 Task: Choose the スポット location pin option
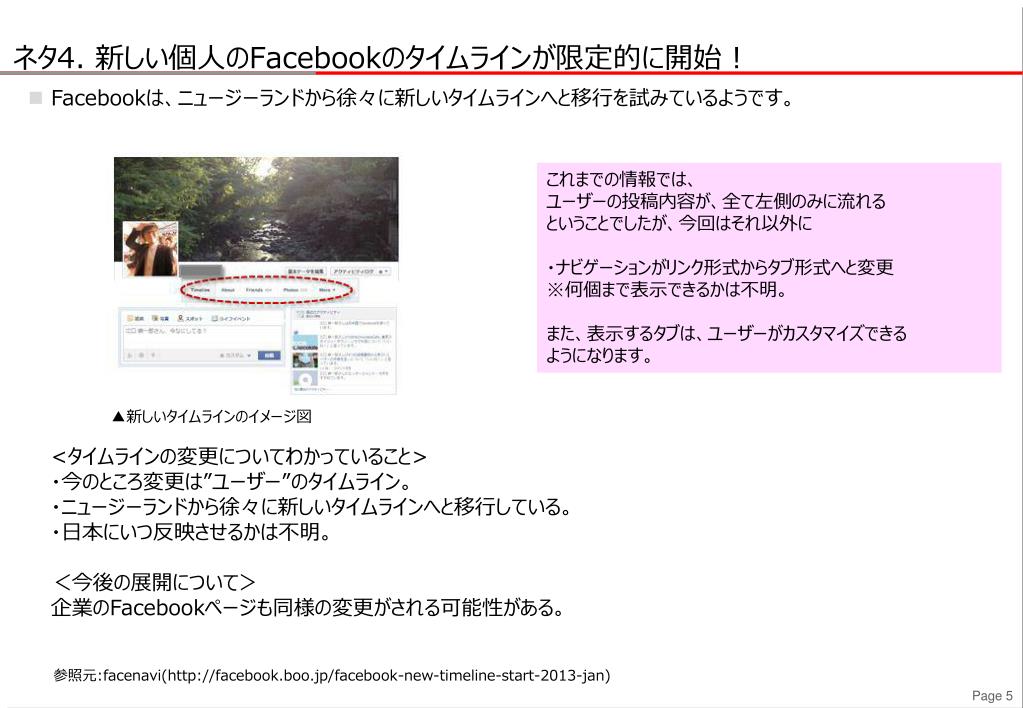pyautogui.click(x=190, y=318)
